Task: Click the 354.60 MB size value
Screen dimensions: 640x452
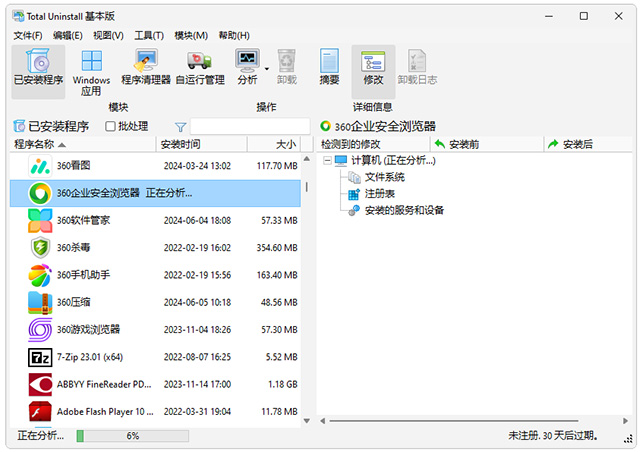Action: tap(277, 248)
